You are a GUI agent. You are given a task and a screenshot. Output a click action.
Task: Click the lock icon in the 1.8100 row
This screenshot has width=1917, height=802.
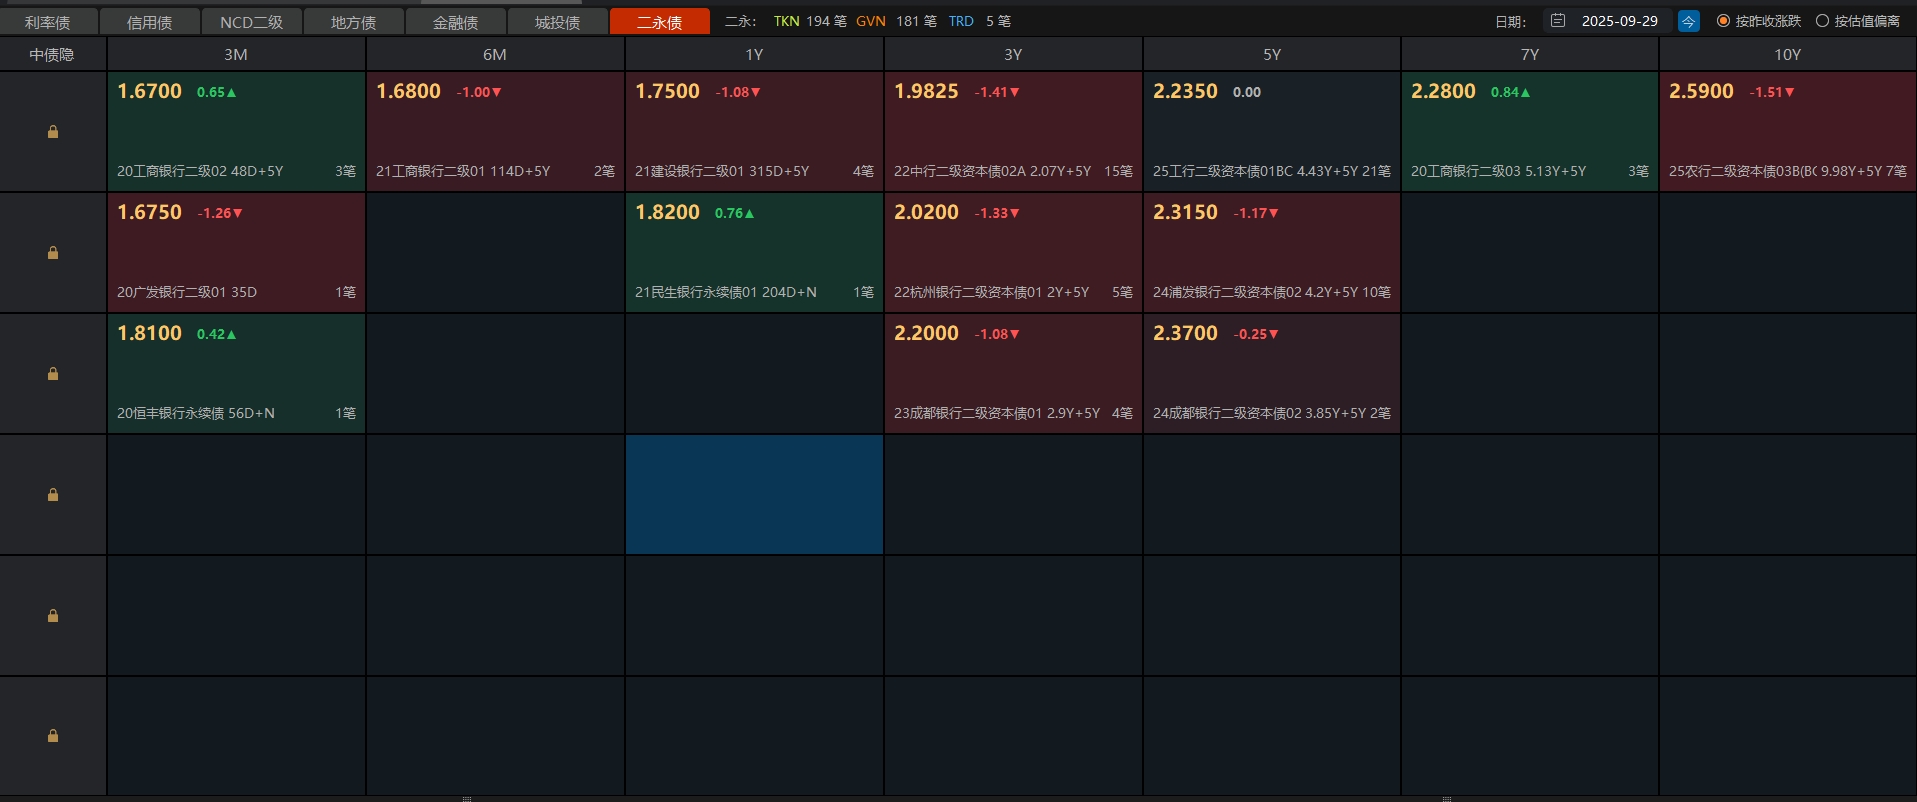(x=53, y=374)
